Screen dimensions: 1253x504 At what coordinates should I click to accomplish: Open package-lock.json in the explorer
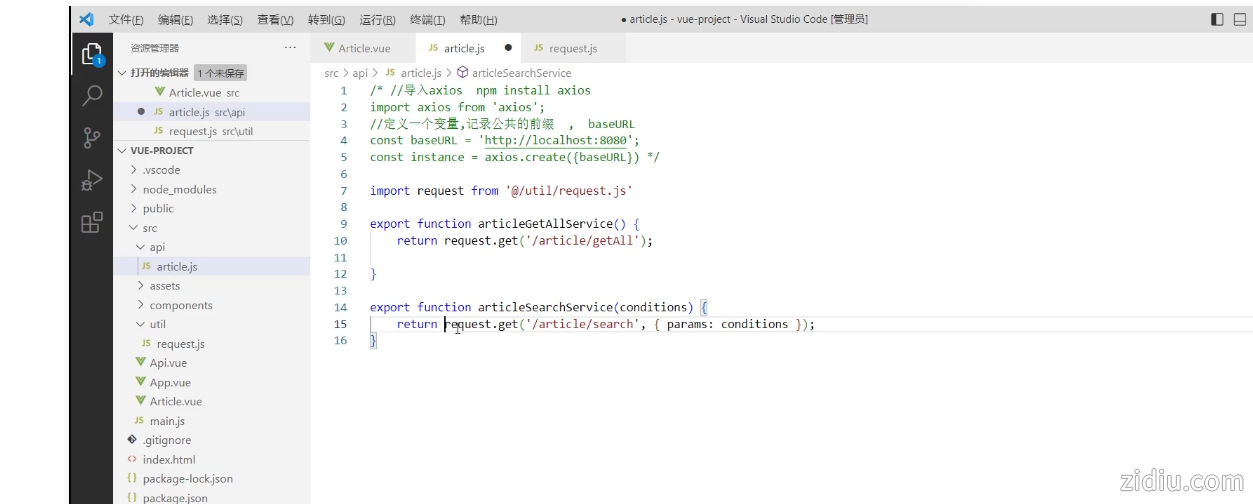click(187, 479)
